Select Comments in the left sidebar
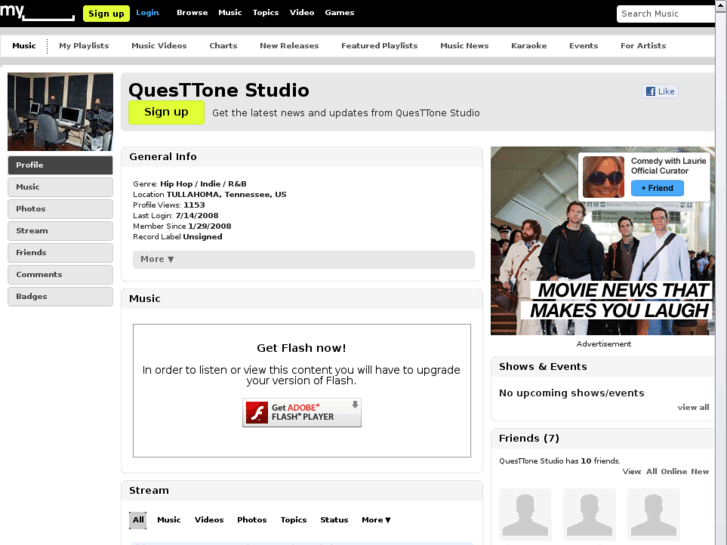 60,274
